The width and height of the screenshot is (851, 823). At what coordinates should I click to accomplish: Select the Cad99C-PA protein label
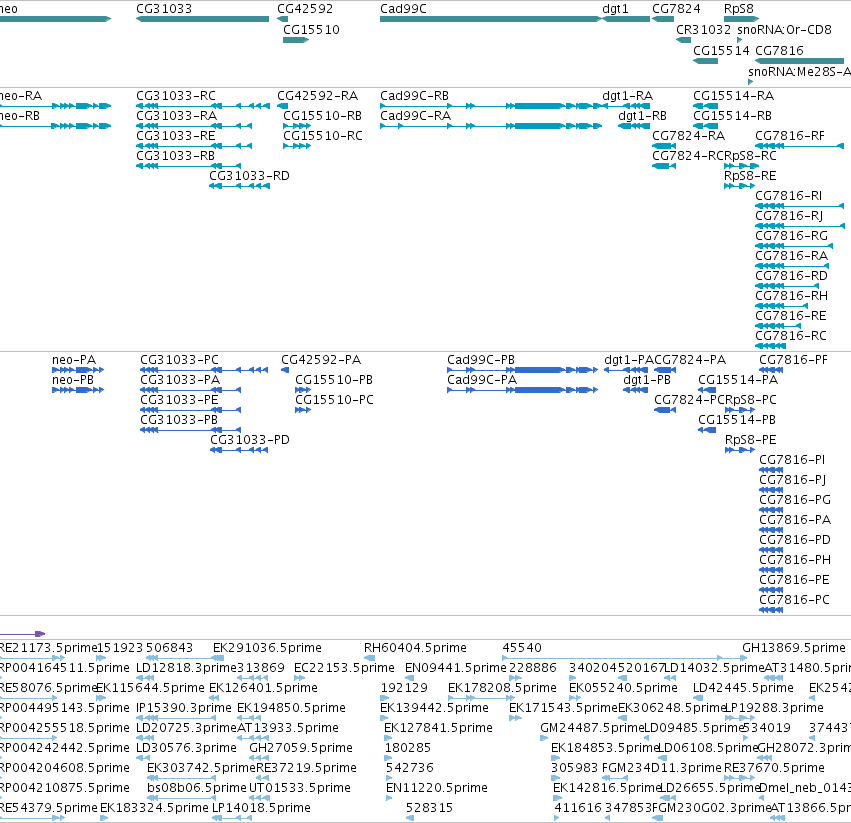482,379
